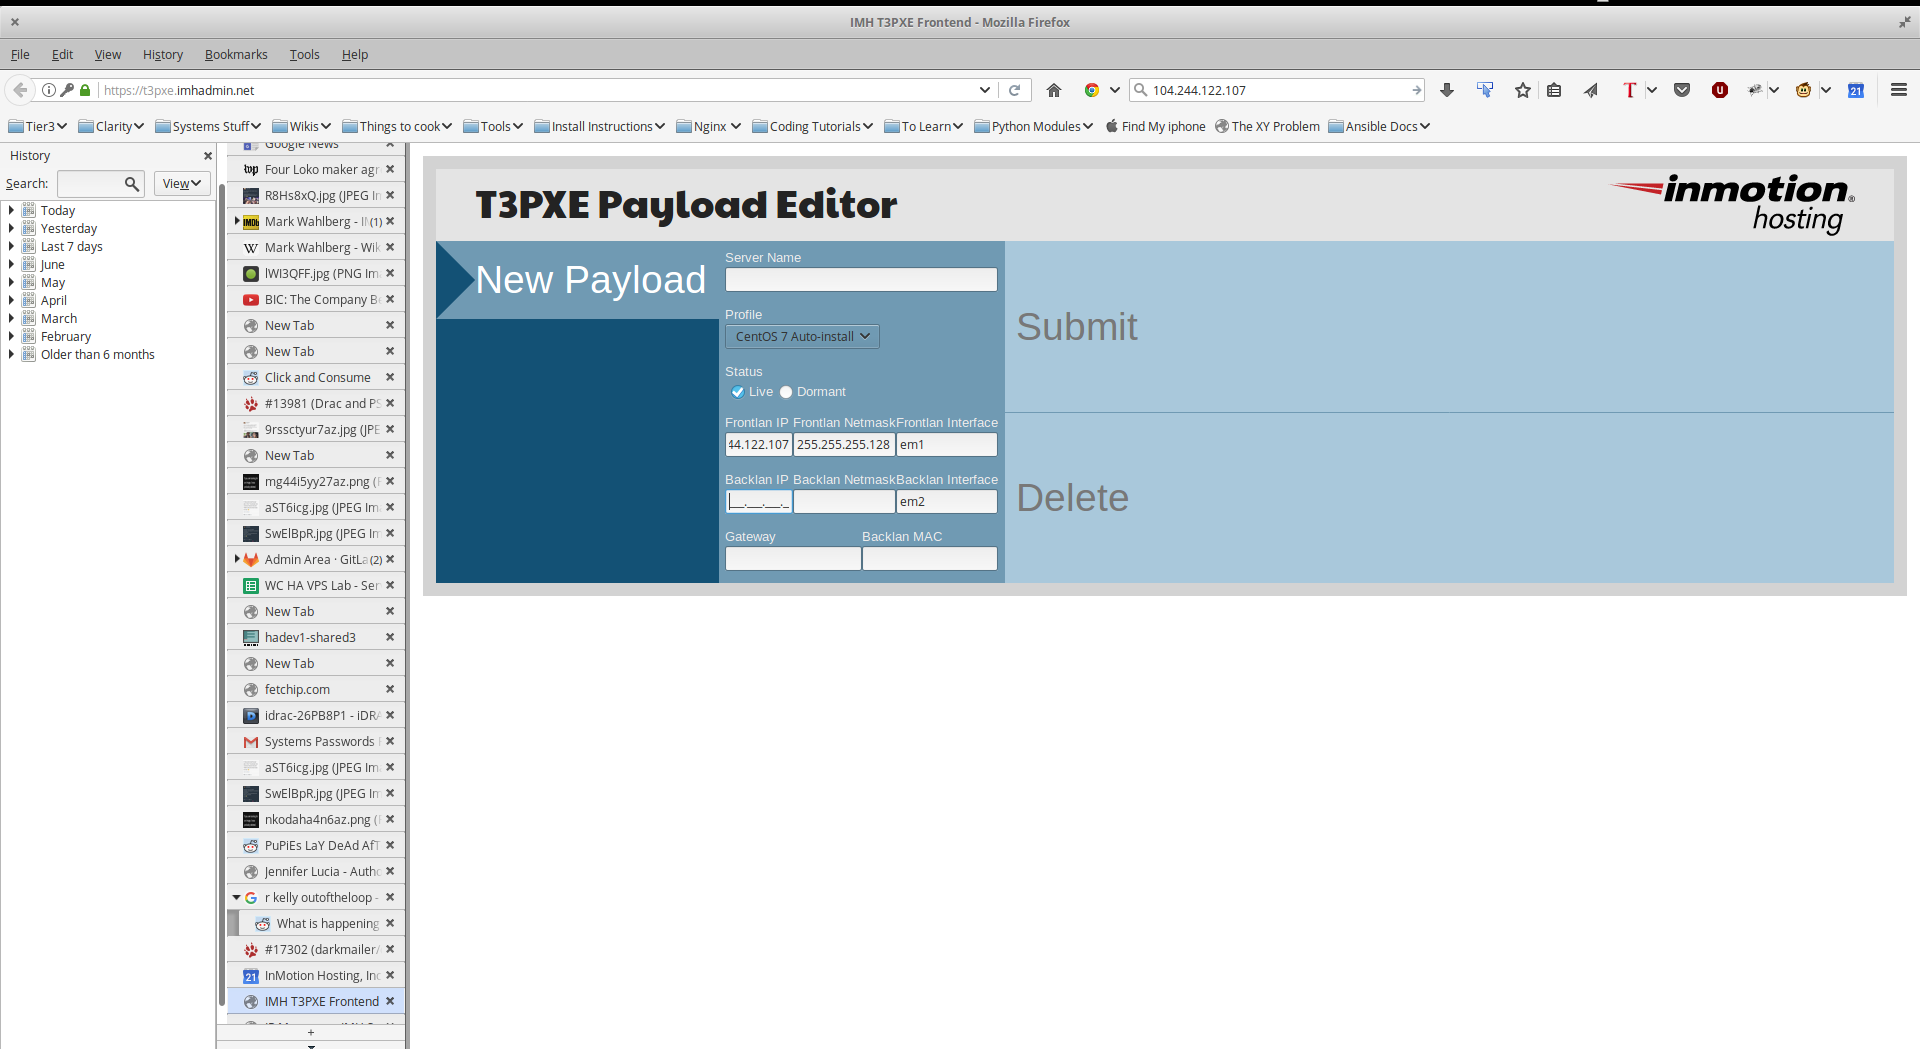1920x1049 pixels.
Task: Click the reload page icon
Action: click(x=1014, y=90)
